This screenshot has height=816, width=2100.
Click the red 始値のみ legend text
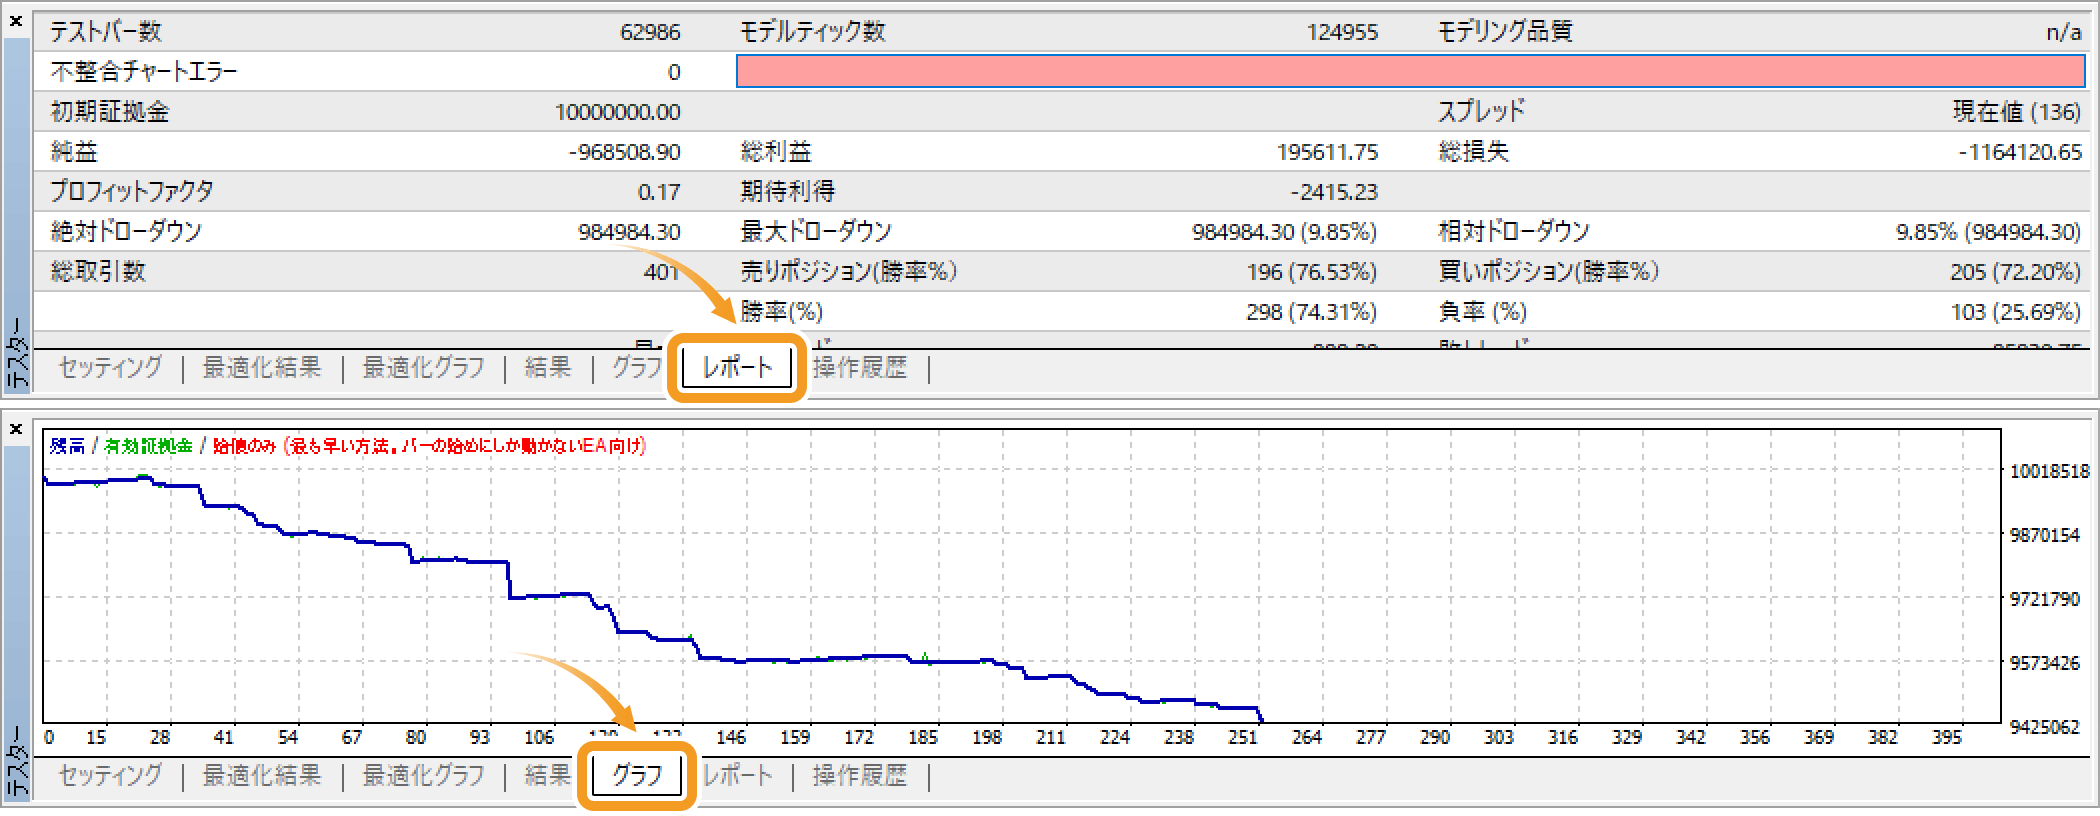pos(429,446)
